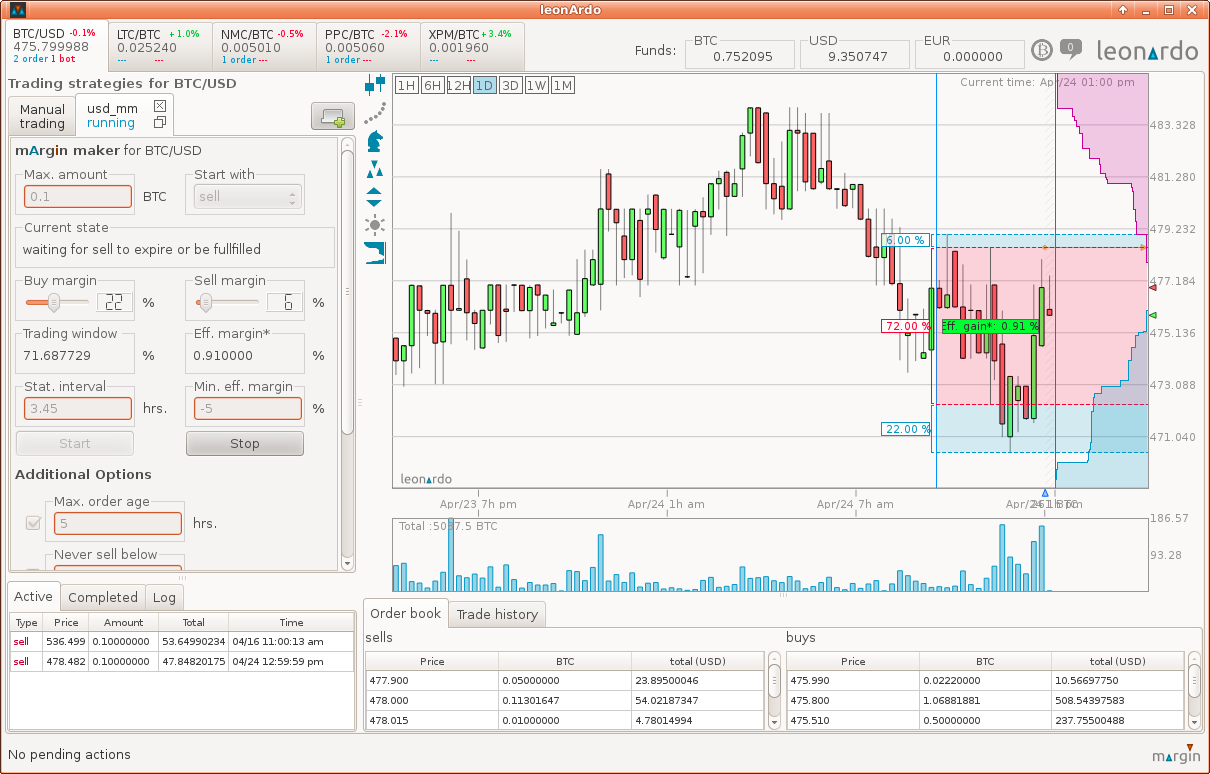Show the Completed orders tab

coord(103,597)
